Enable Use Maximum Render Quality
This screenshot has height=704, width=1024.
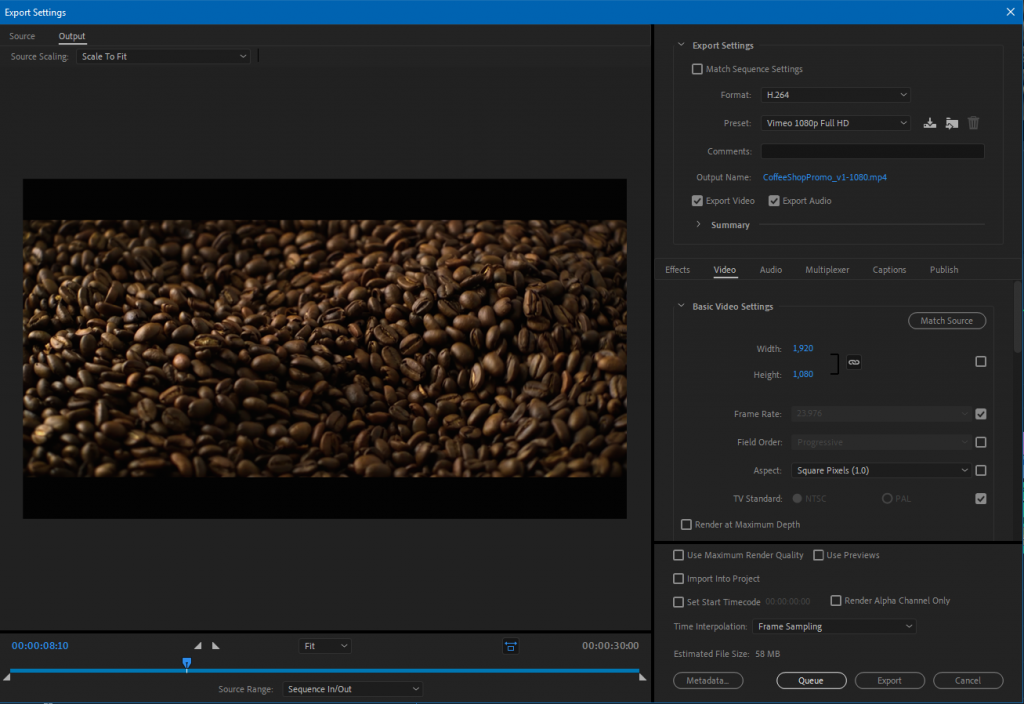coord(680,555)
